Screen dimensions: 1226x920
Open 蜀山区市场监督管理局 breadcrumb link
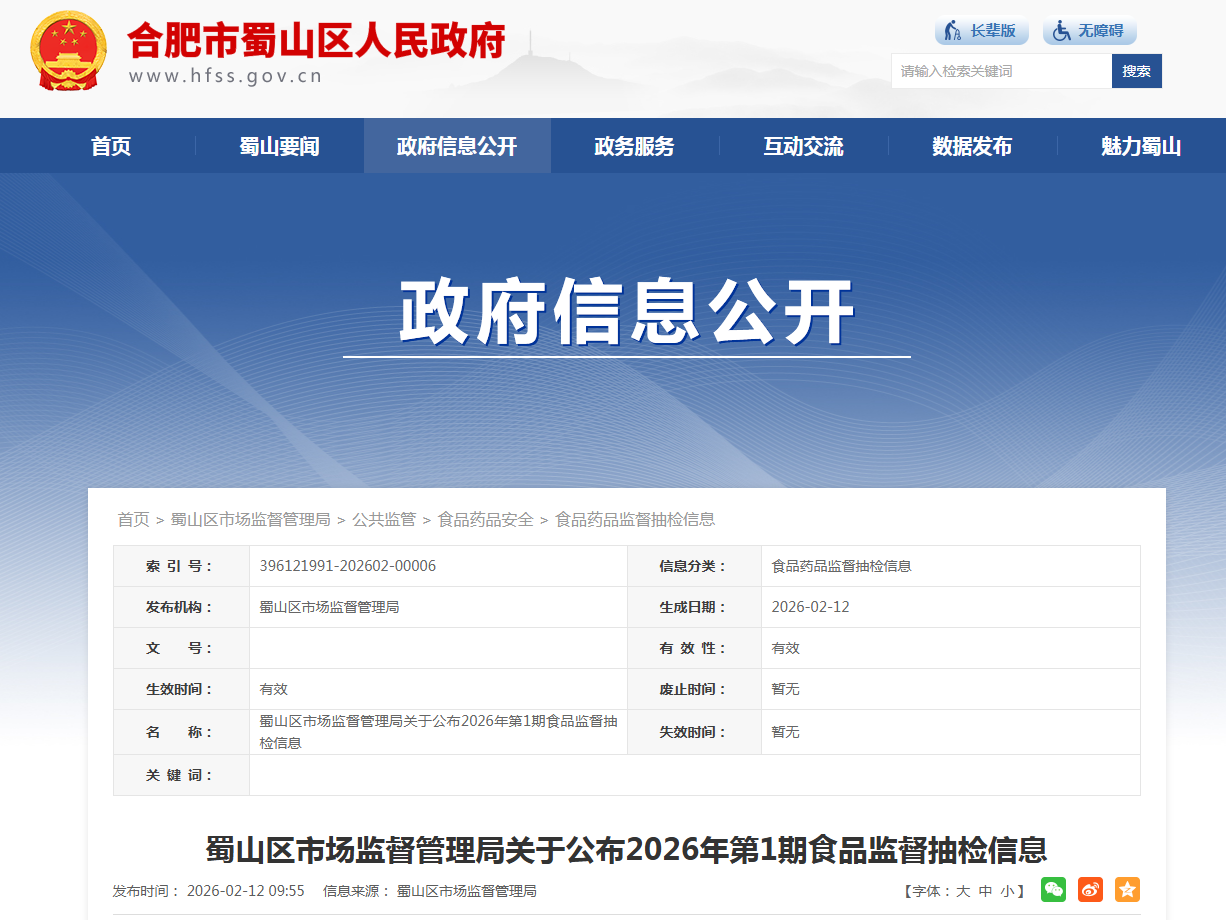250,519
